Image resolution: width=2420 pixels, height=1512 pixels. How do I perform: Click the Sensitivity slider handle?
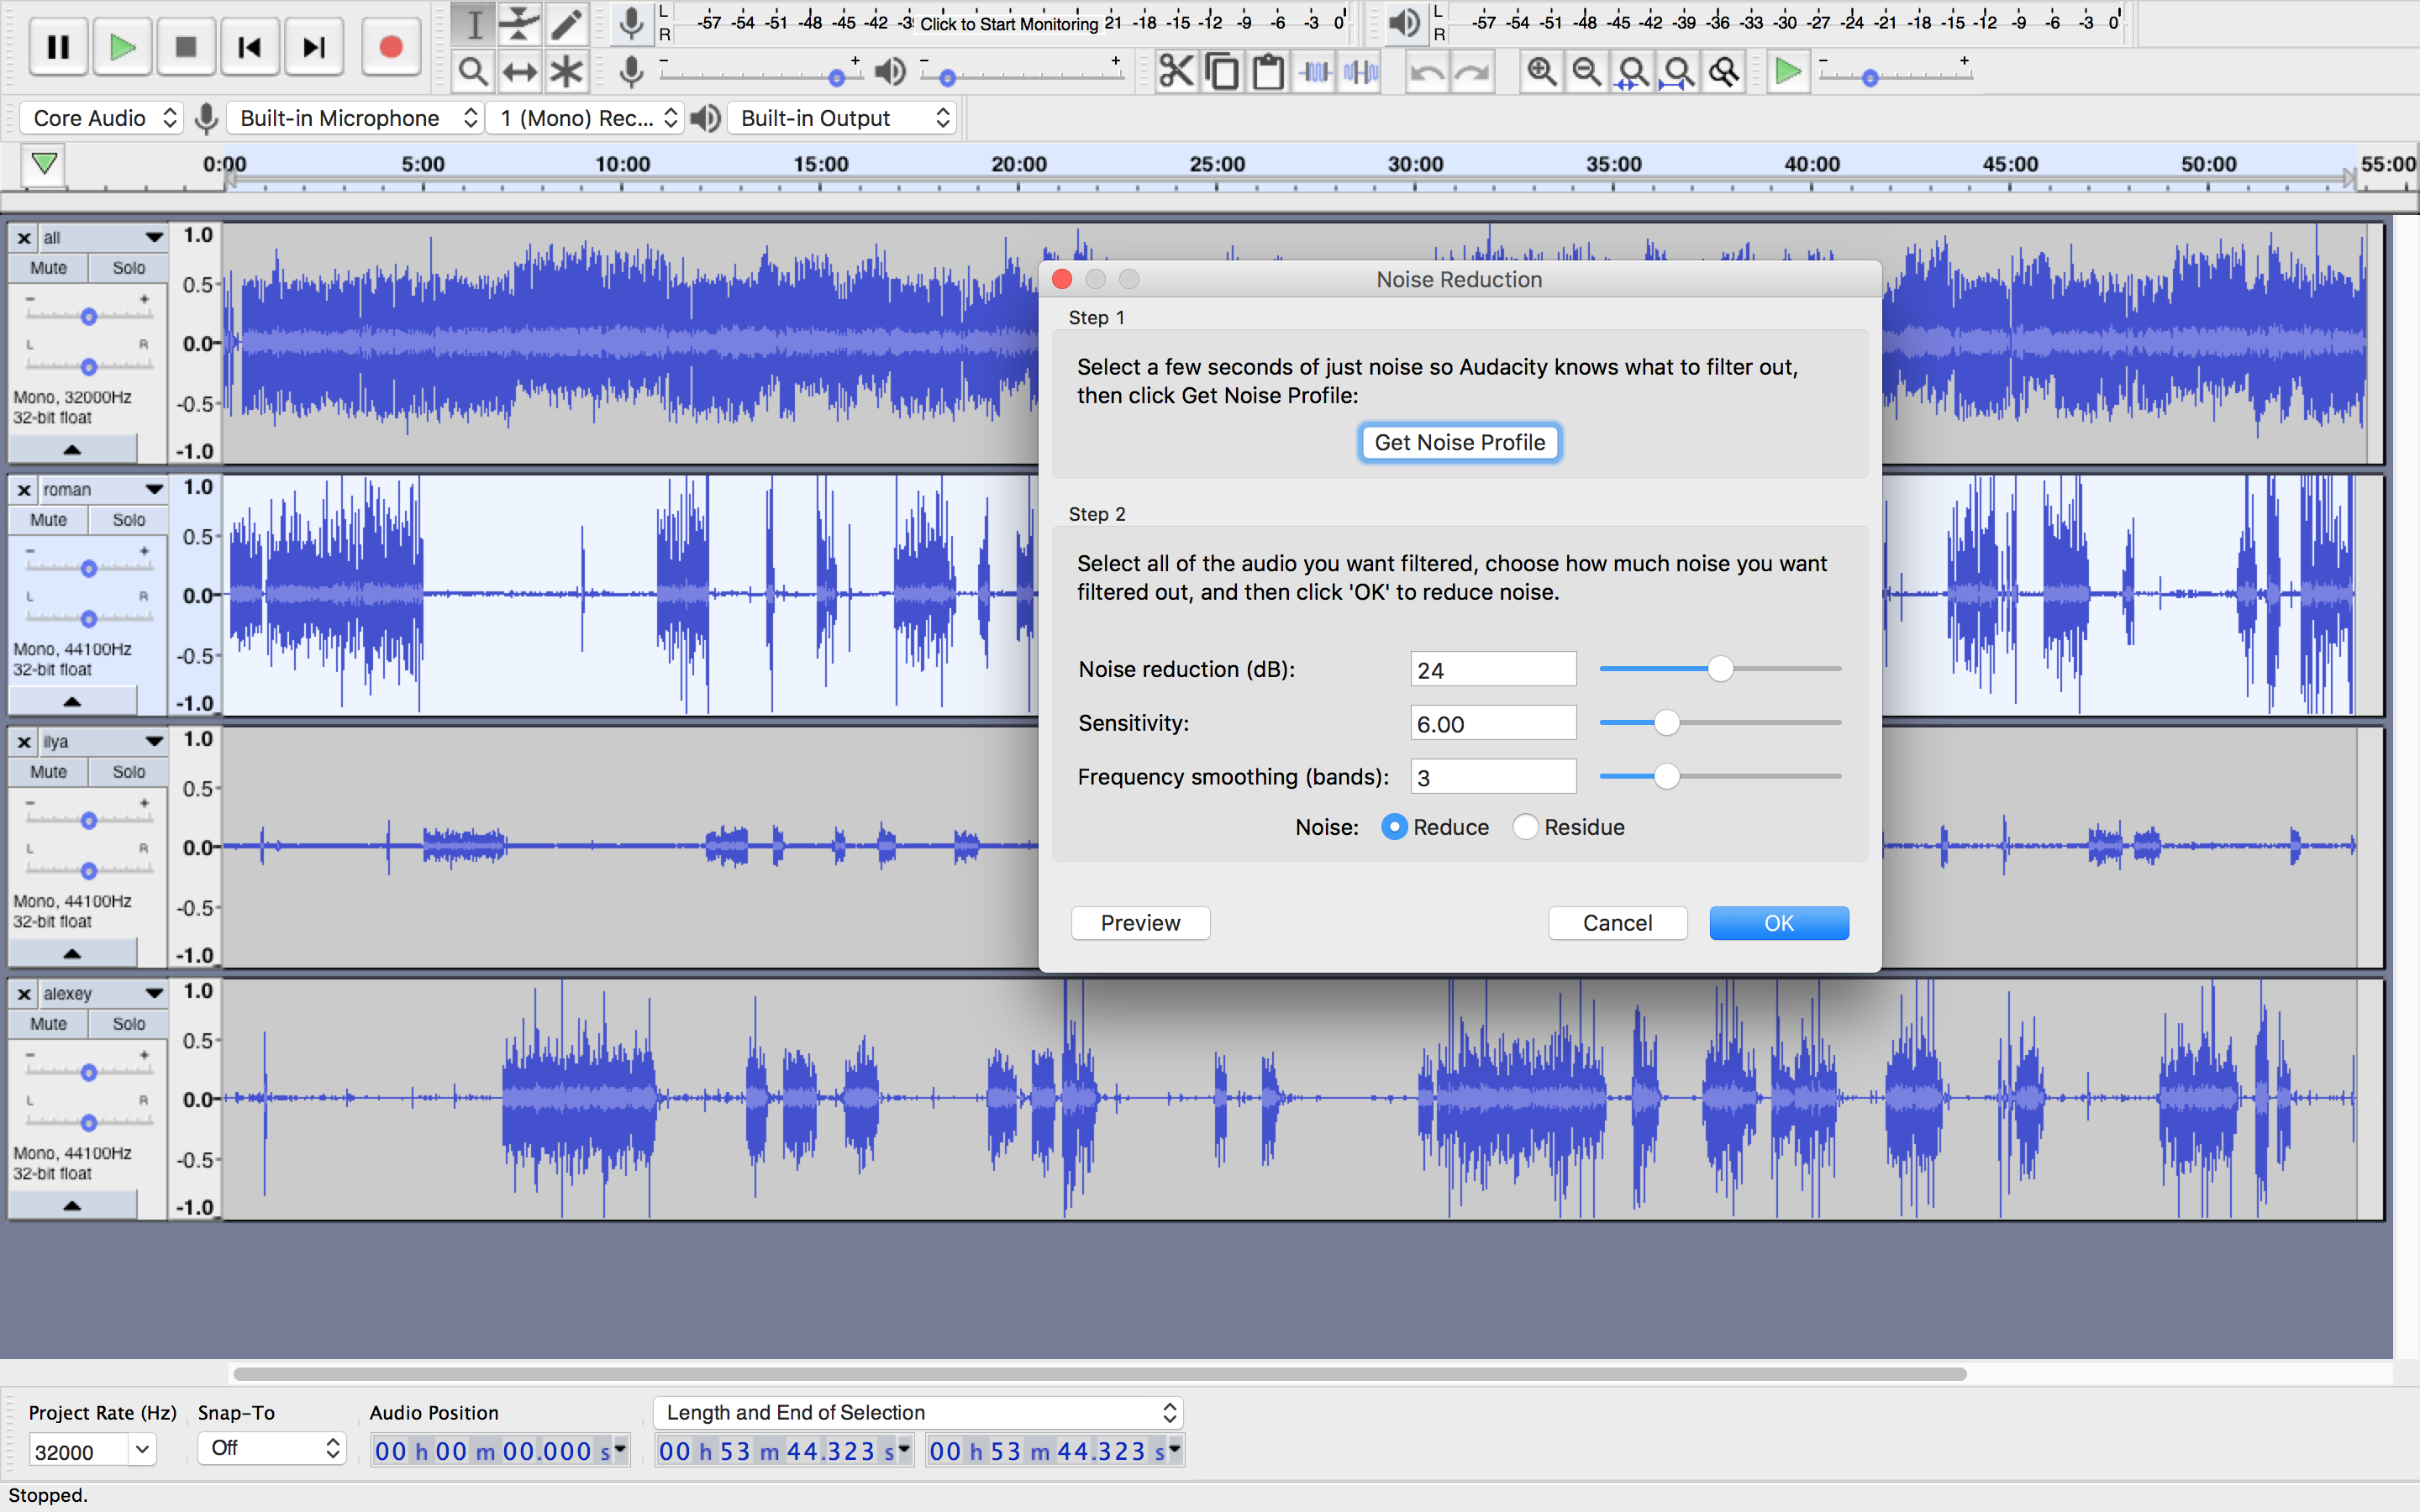pos(1666,723)
